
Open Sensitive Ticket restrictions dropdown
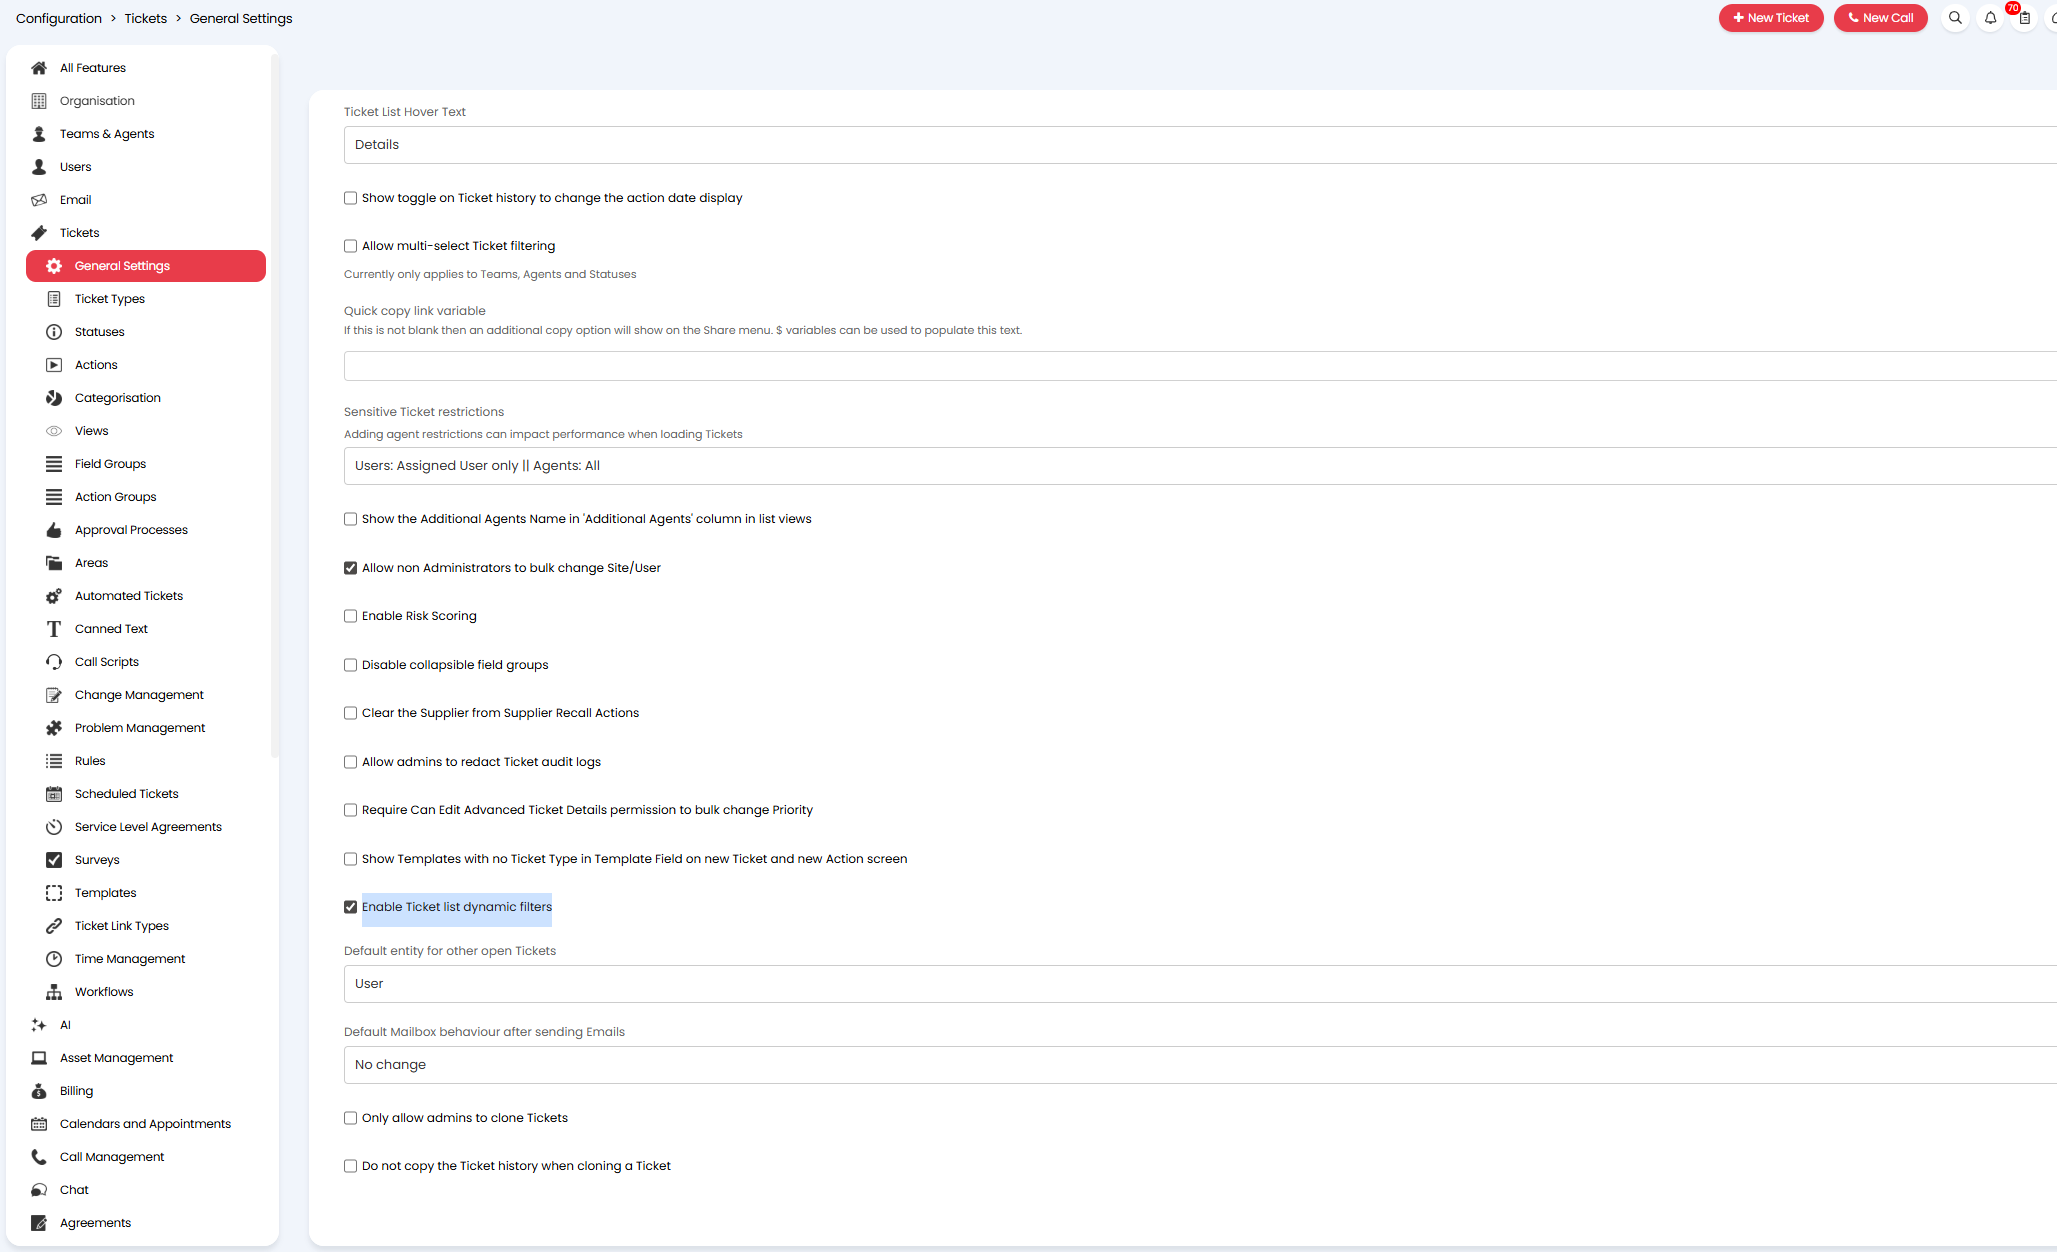coord(1198,466)
